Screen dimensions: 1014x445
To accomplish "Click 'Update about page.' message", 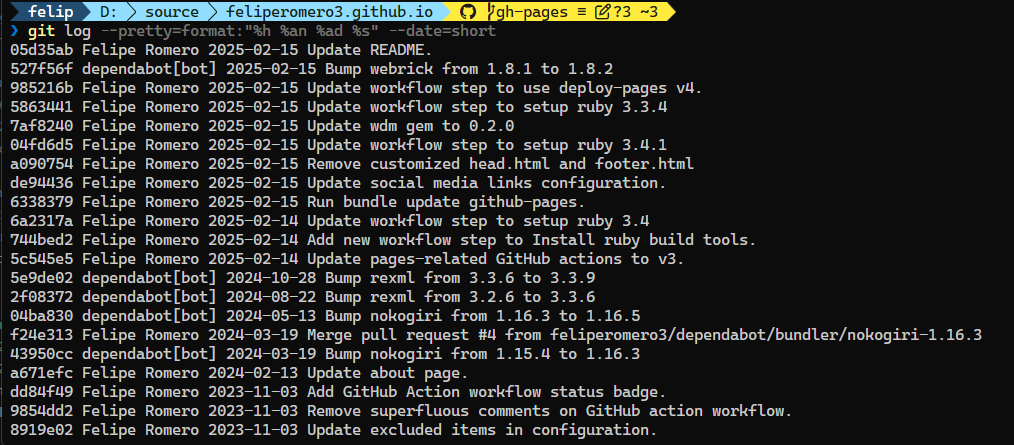I will [387, 373].
